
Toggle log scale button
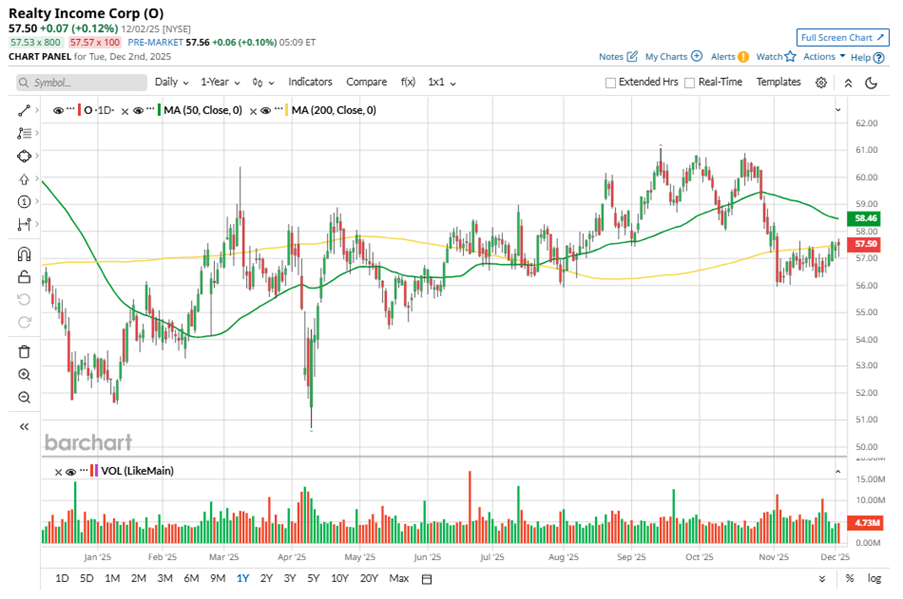click(874, 578)
